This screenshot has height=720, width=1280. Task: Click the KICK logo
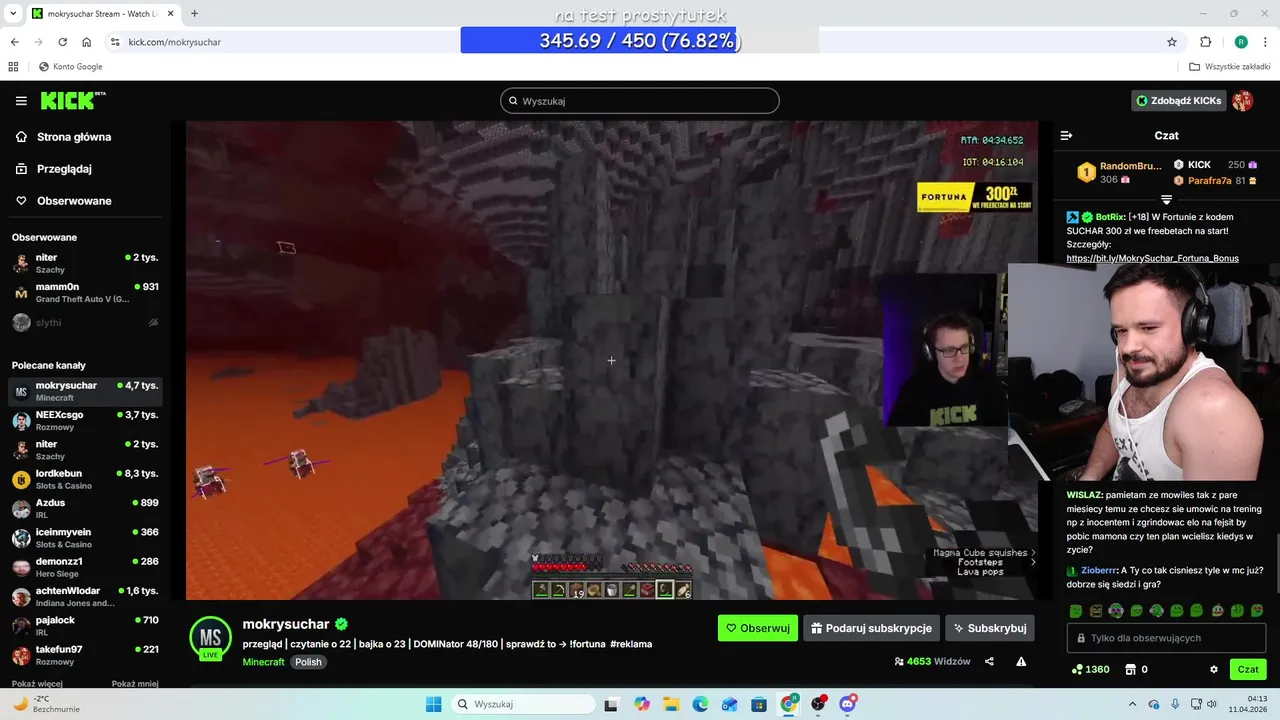pos(72,101)
